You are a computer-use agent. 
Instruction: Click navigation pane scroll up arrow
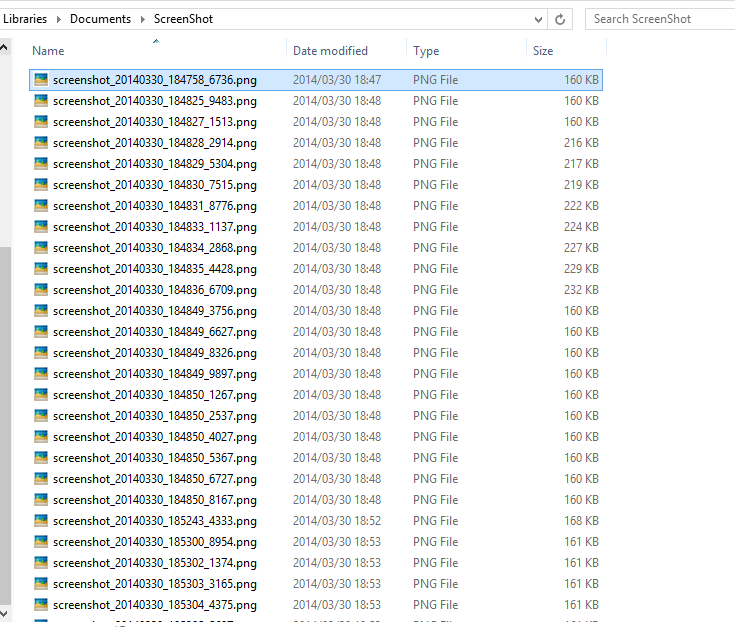click(4, 47)
